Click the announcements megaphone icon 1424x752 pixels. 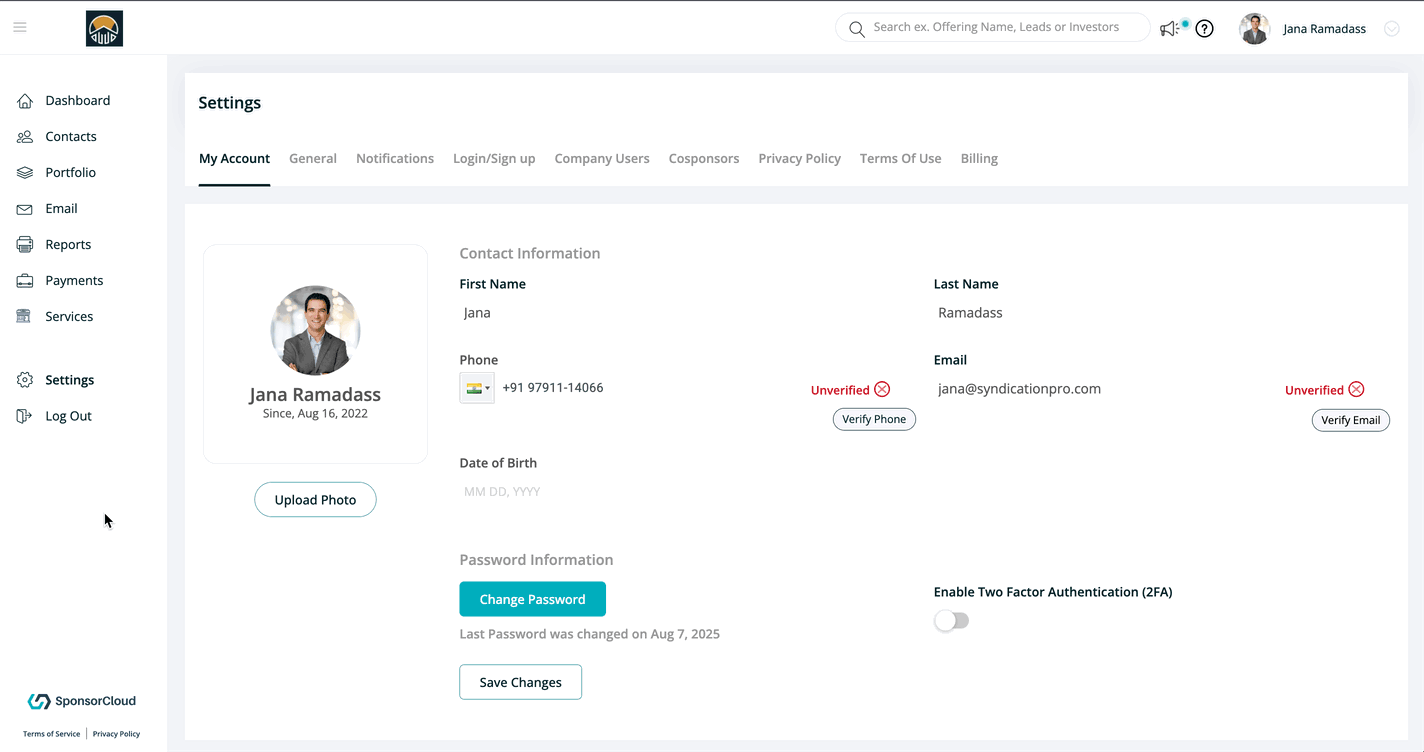point(1169,28)
